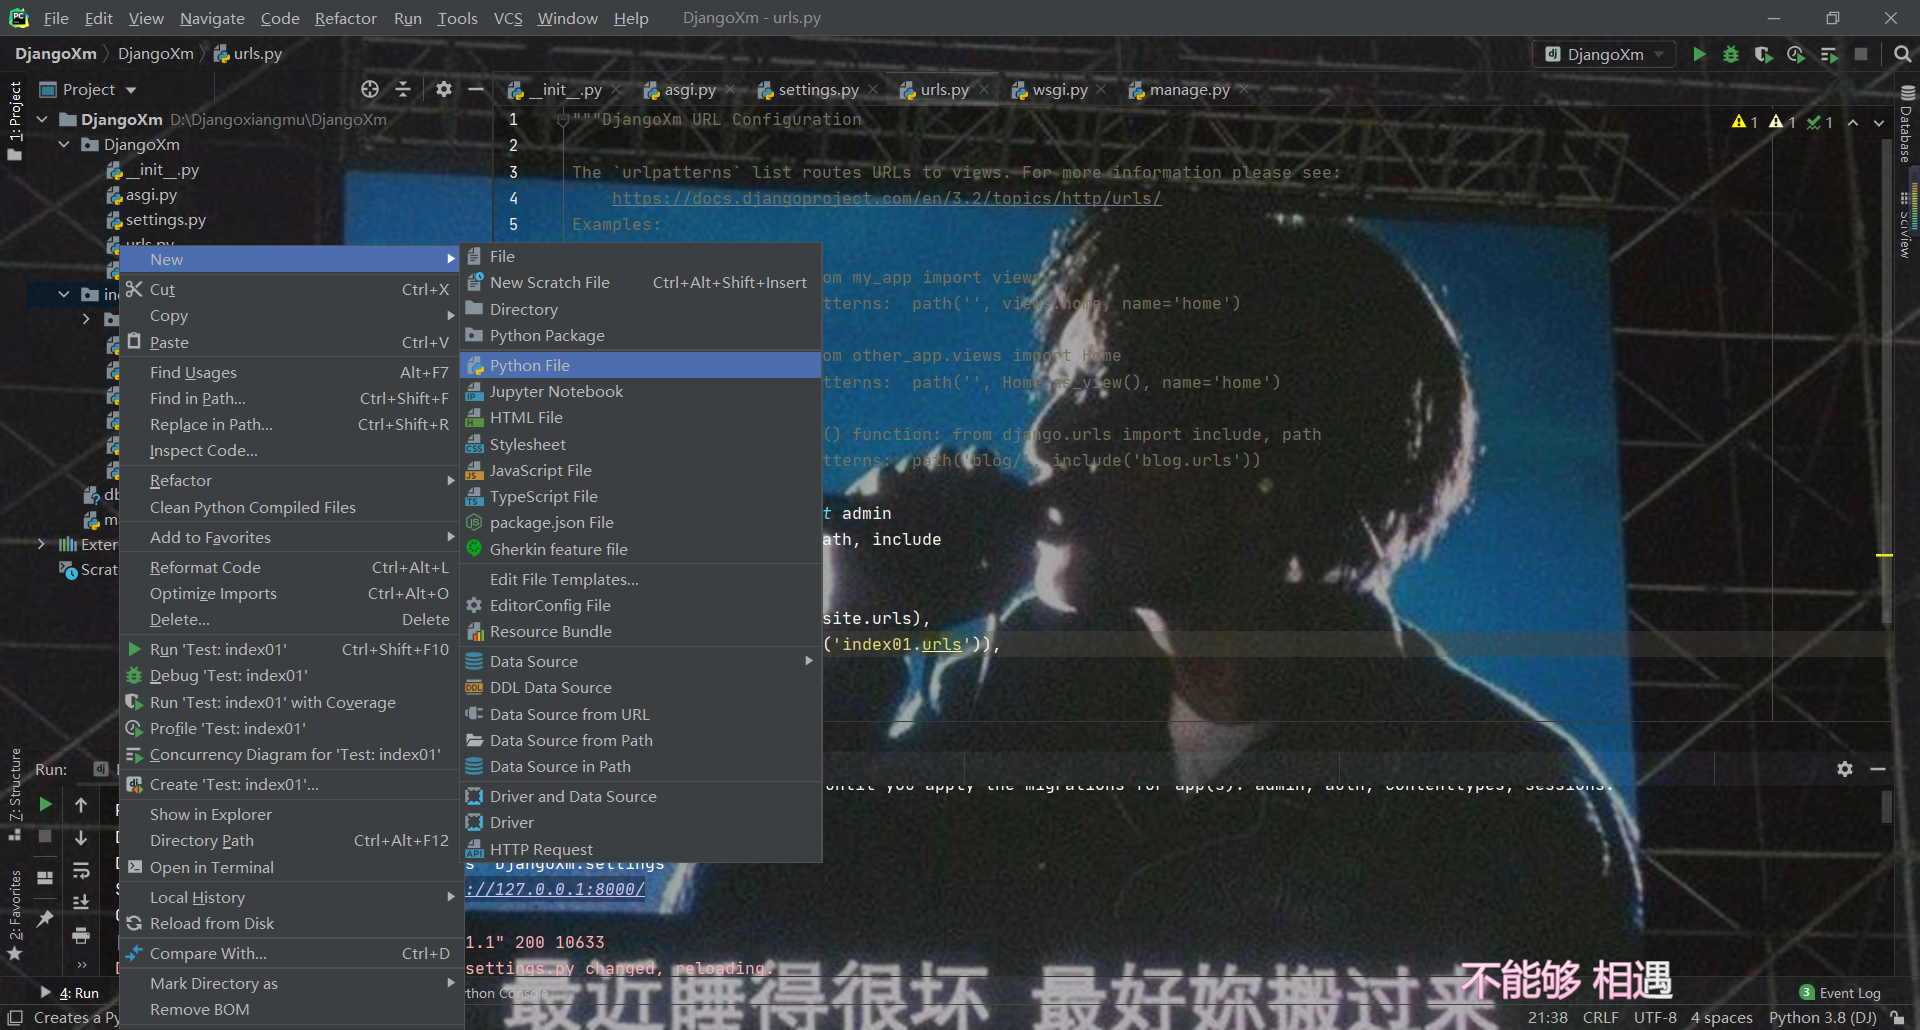This screenshot has height=1030, width=1920.
Task: Click Previous Highlighted Error arrow
Action: [x=1853, y=122]
